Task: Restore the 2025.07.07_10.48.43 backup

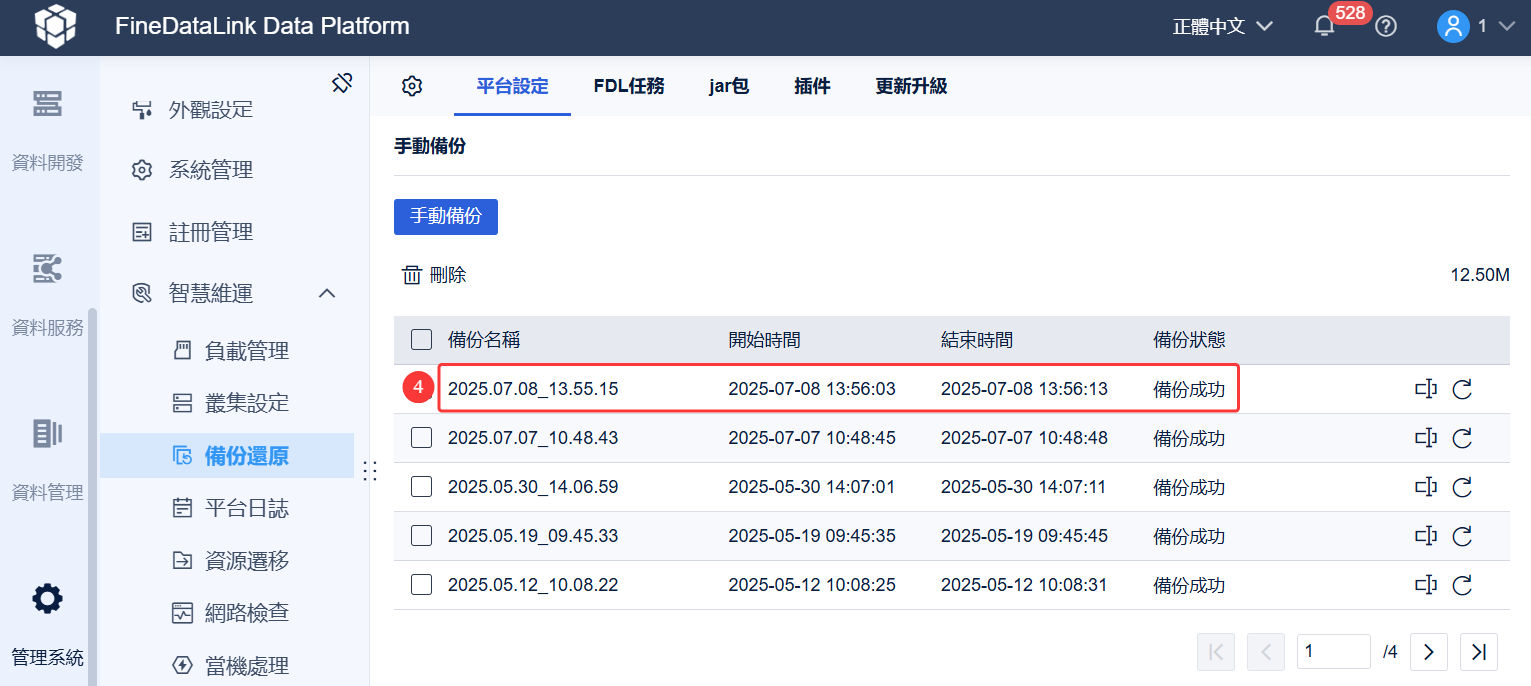Action: [1462, 438]
